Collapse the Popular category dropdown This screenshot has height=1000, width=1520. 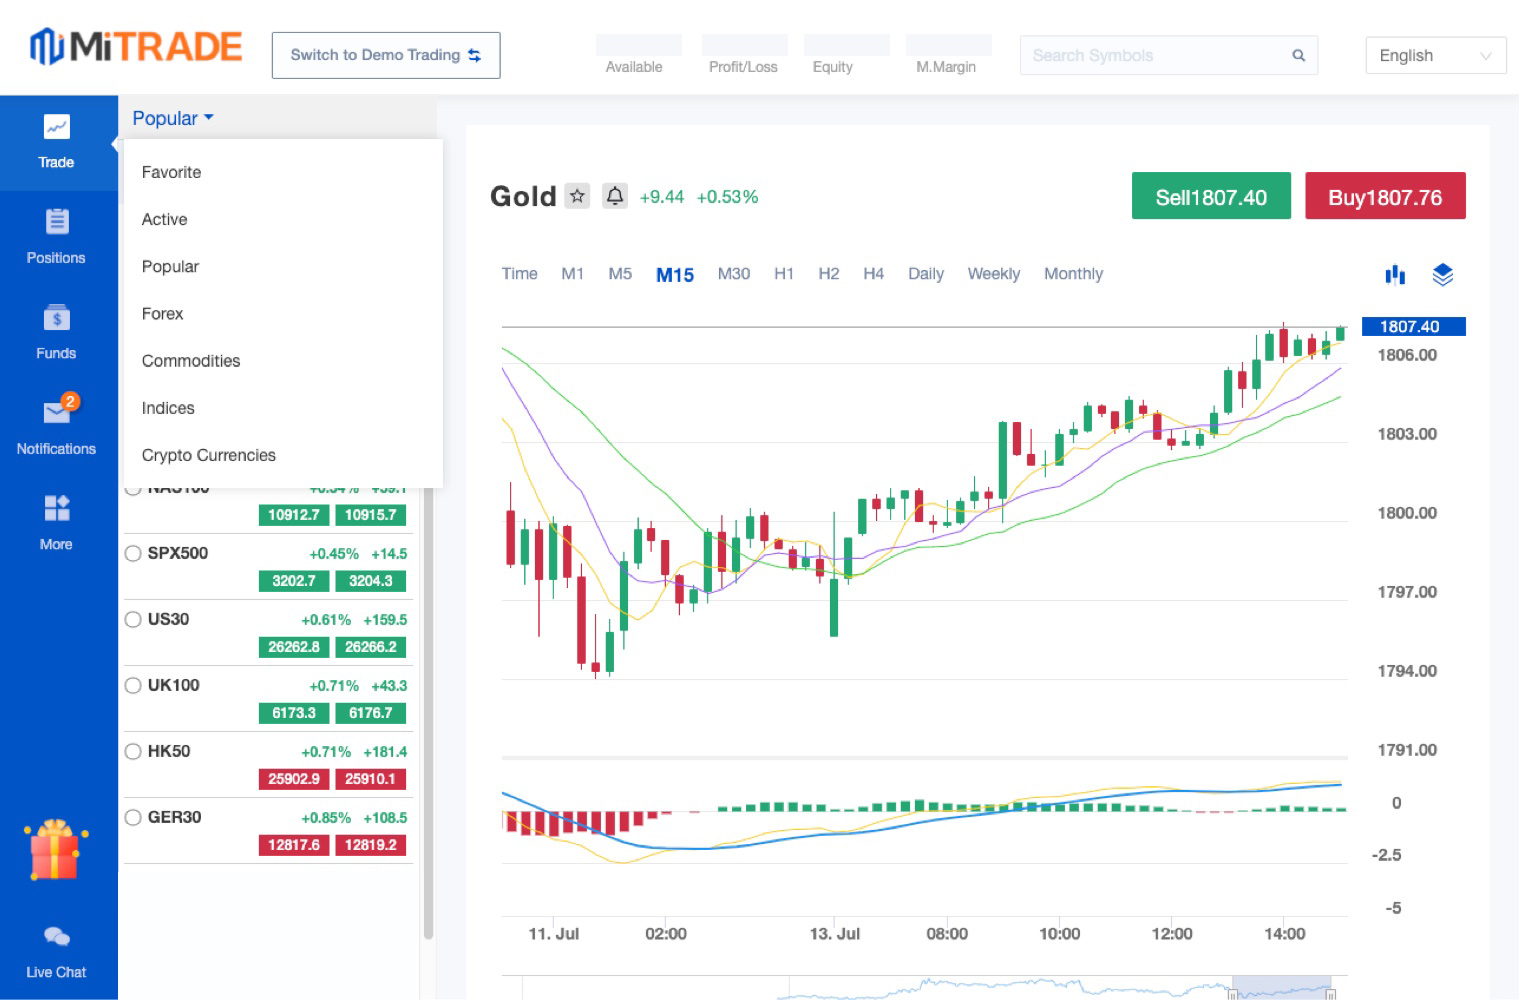coord(173,118)
